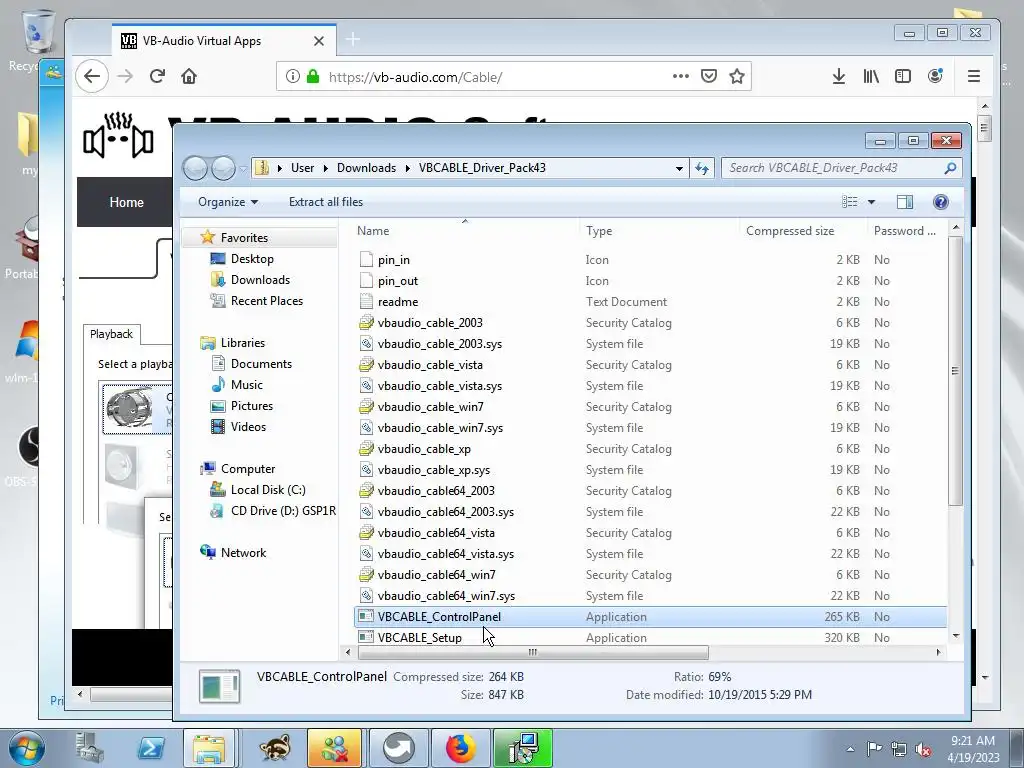The height and width of the screenshot is (768, 1024).
Task: Select Network in navigation pane
Action: tap(243, 552)
